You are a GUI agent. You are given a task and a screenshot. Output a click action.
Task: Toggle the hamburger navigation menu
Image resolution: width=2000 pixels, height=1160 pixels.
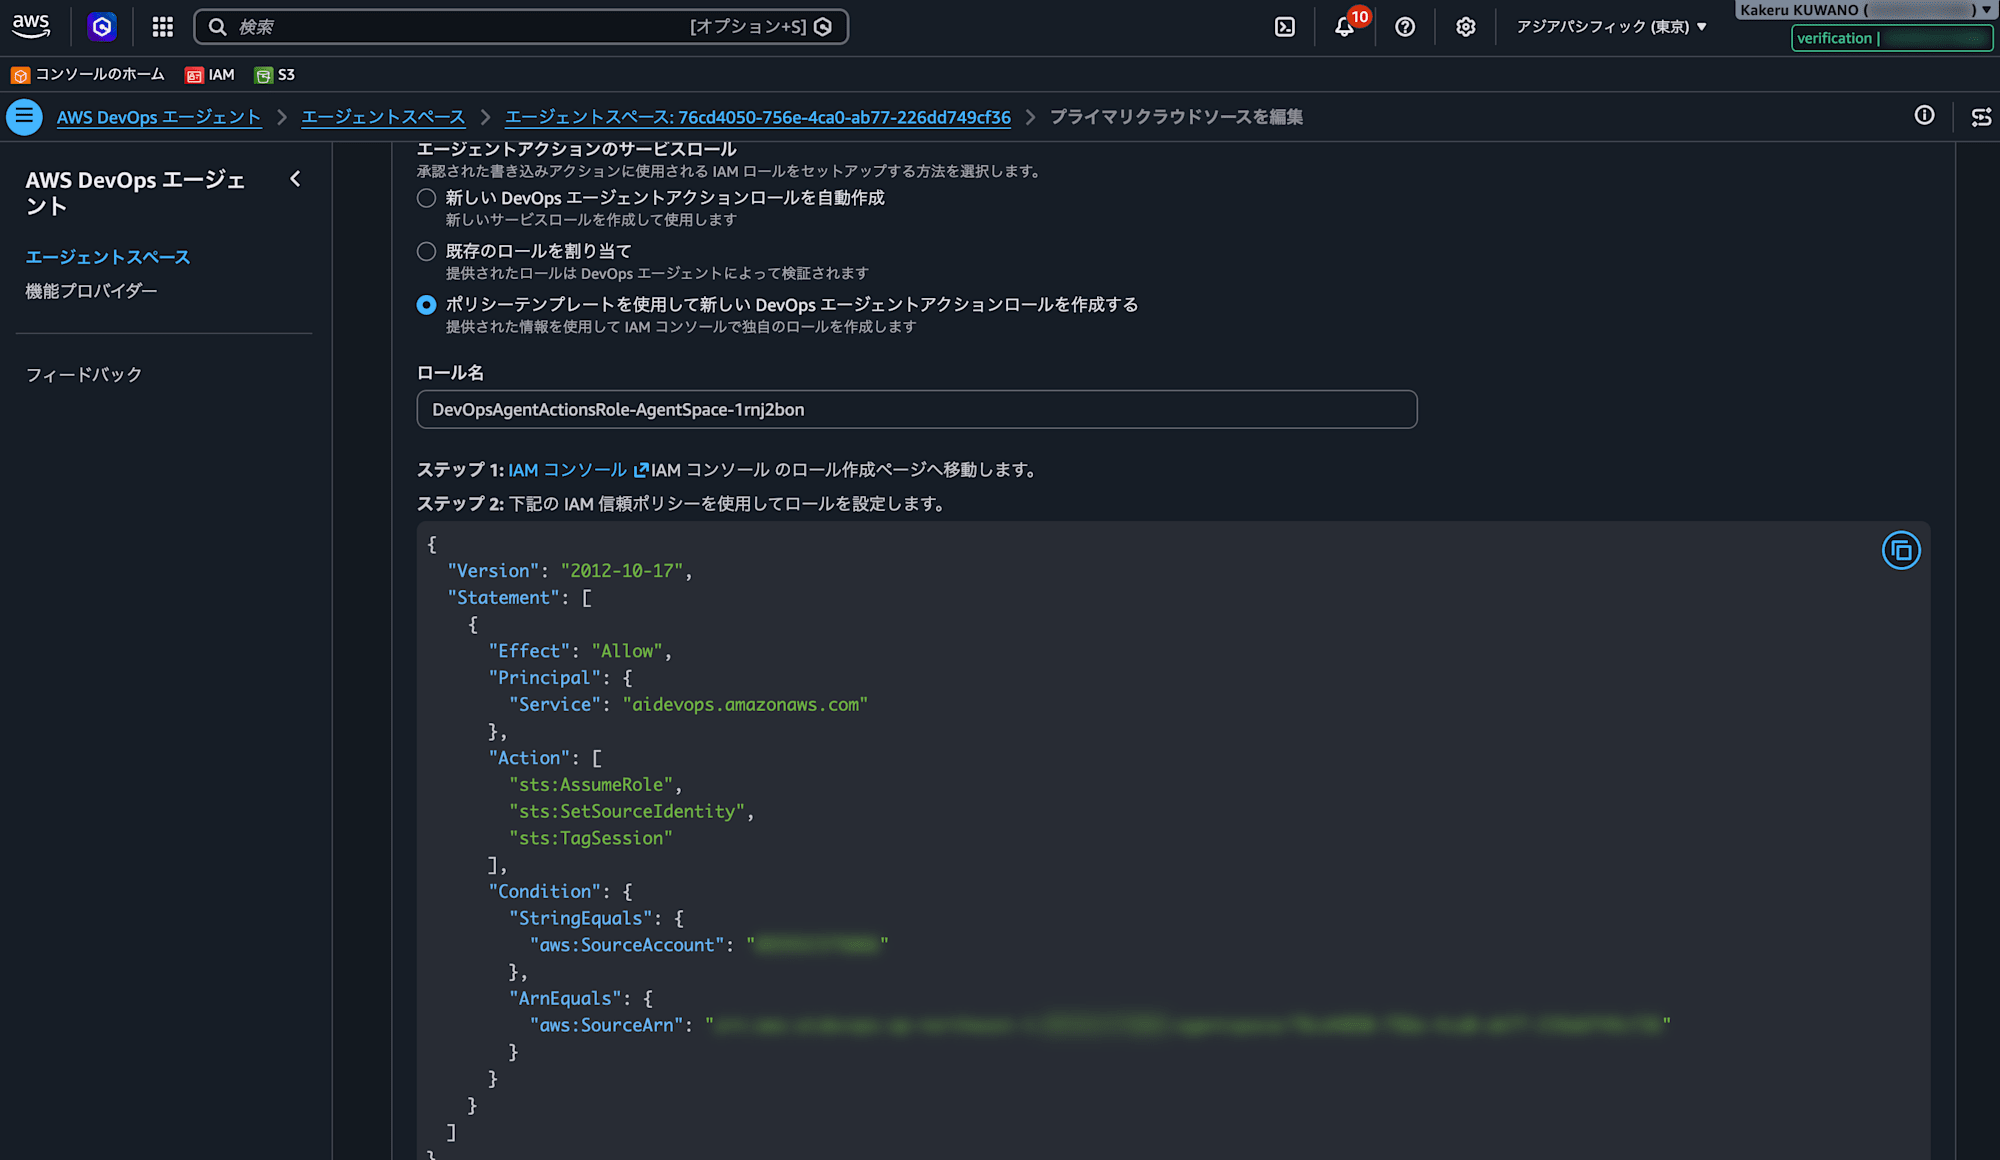click(24, 117)
